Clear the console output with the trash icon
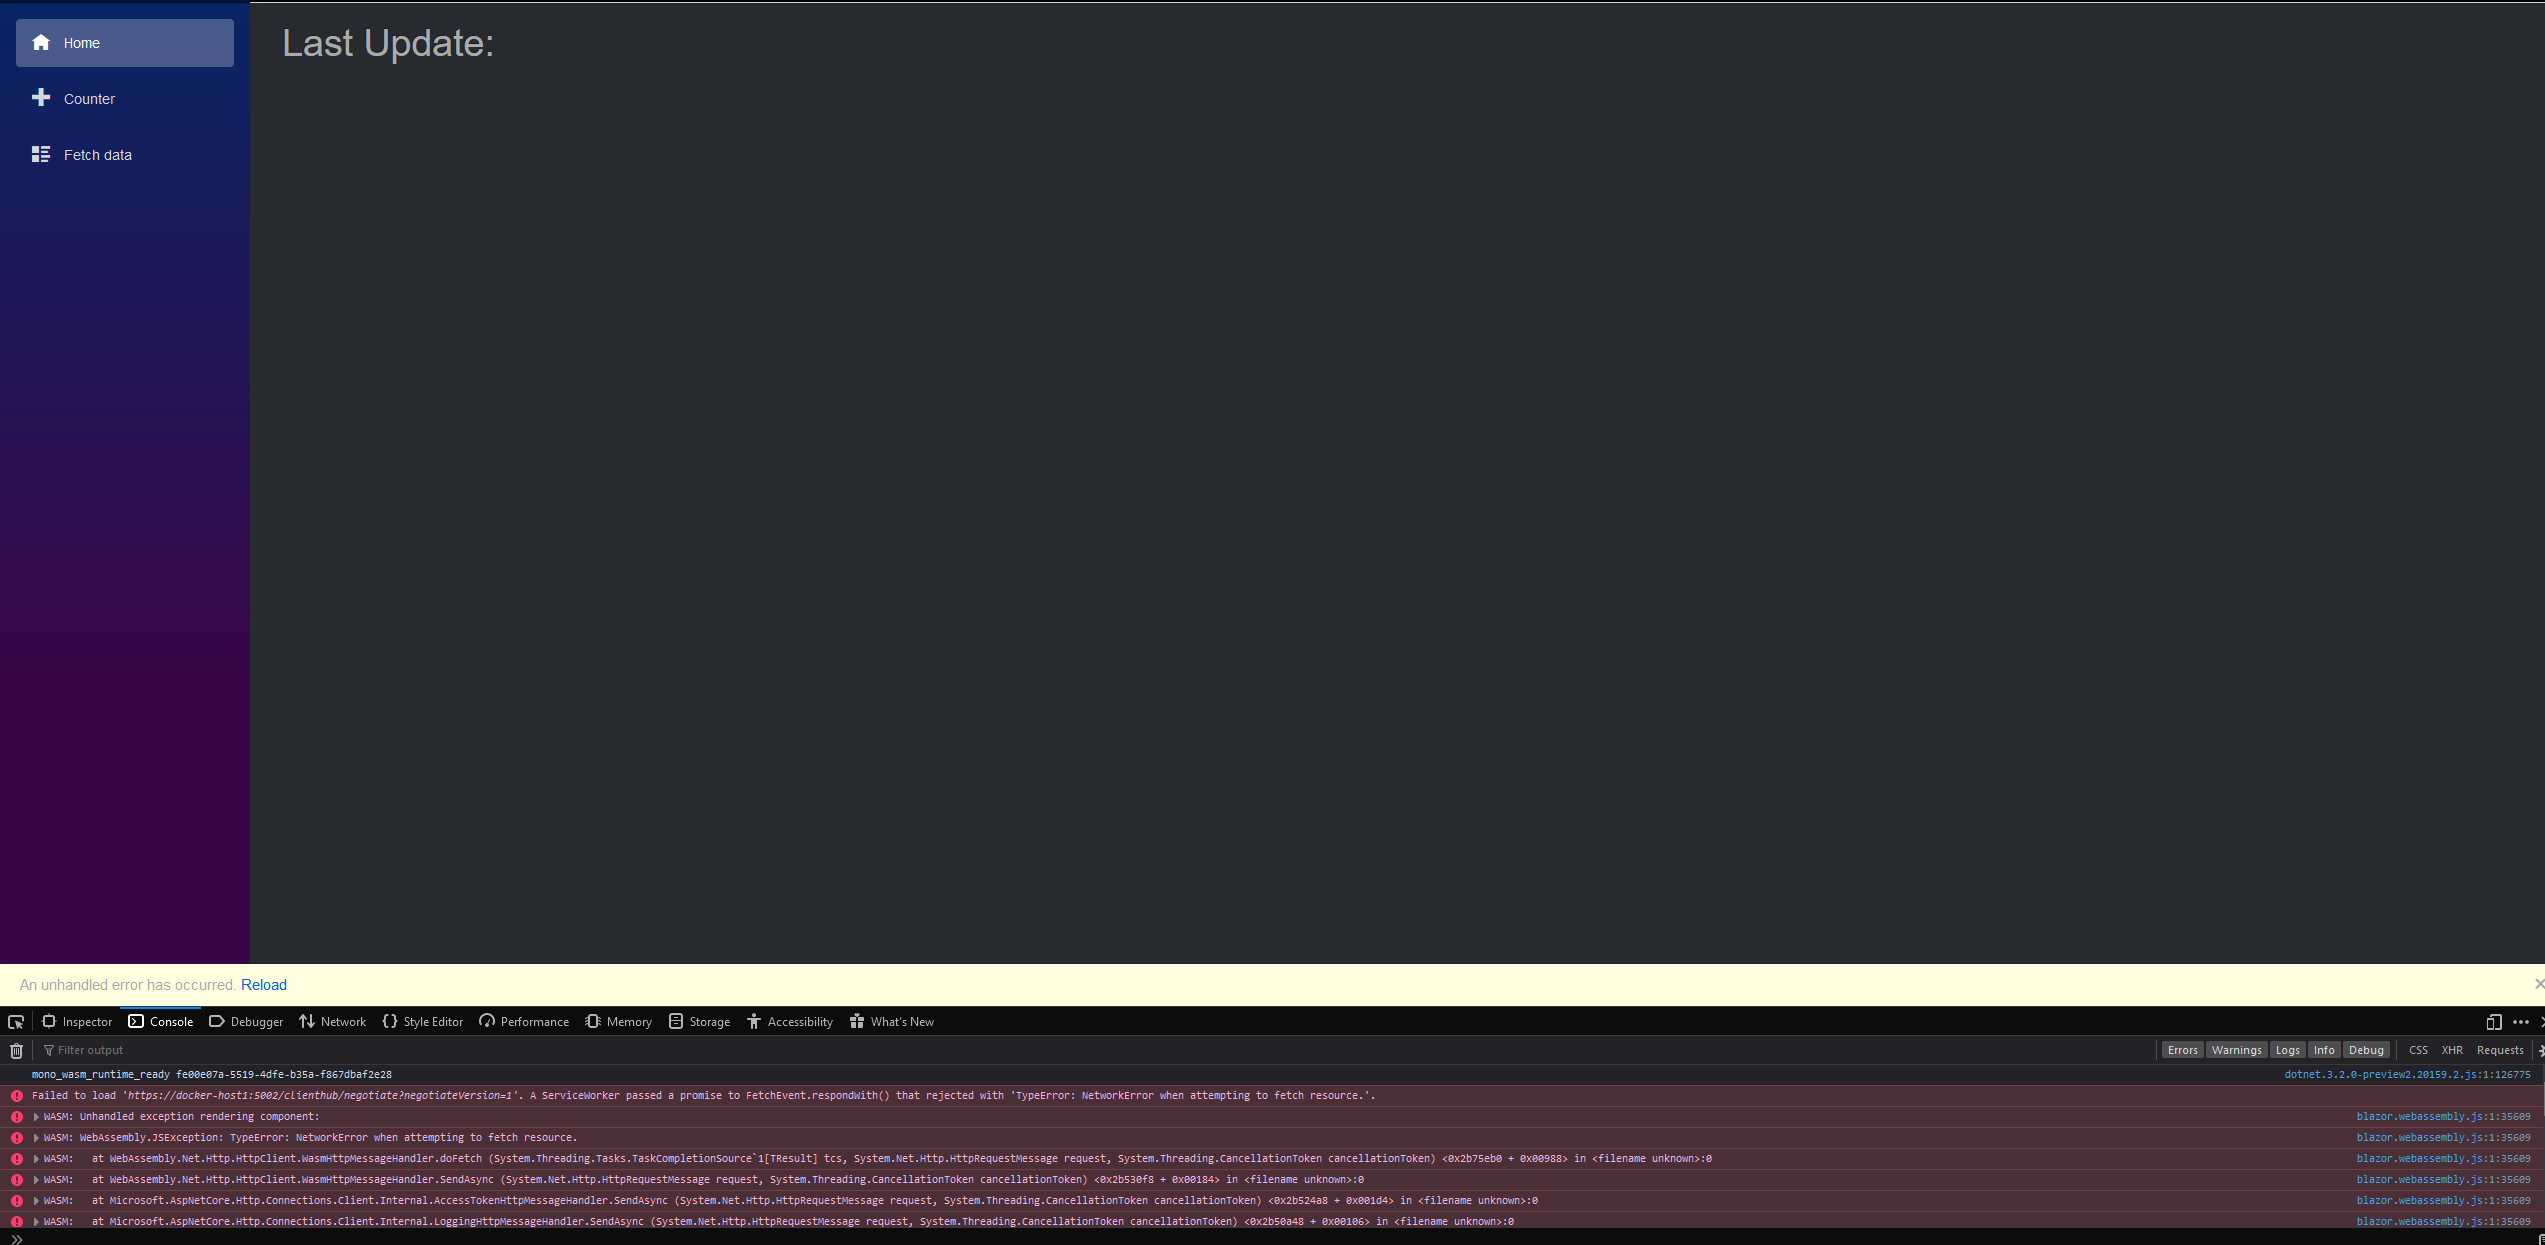This screenshot has height=1245, width=2545. [x=16, y=1050]
